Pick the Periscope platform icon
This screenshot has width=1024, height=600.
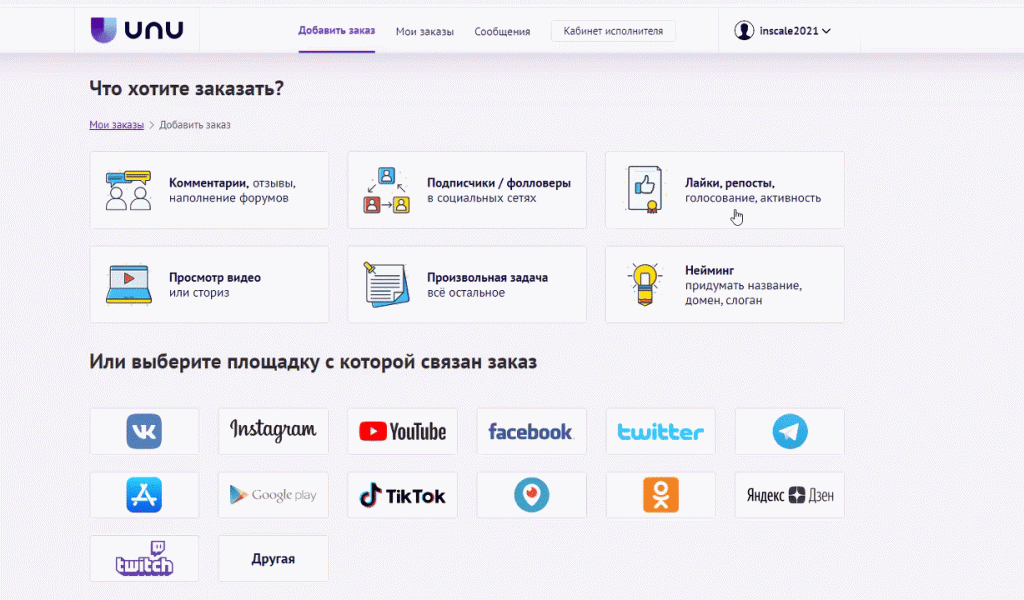pos(531,495)
